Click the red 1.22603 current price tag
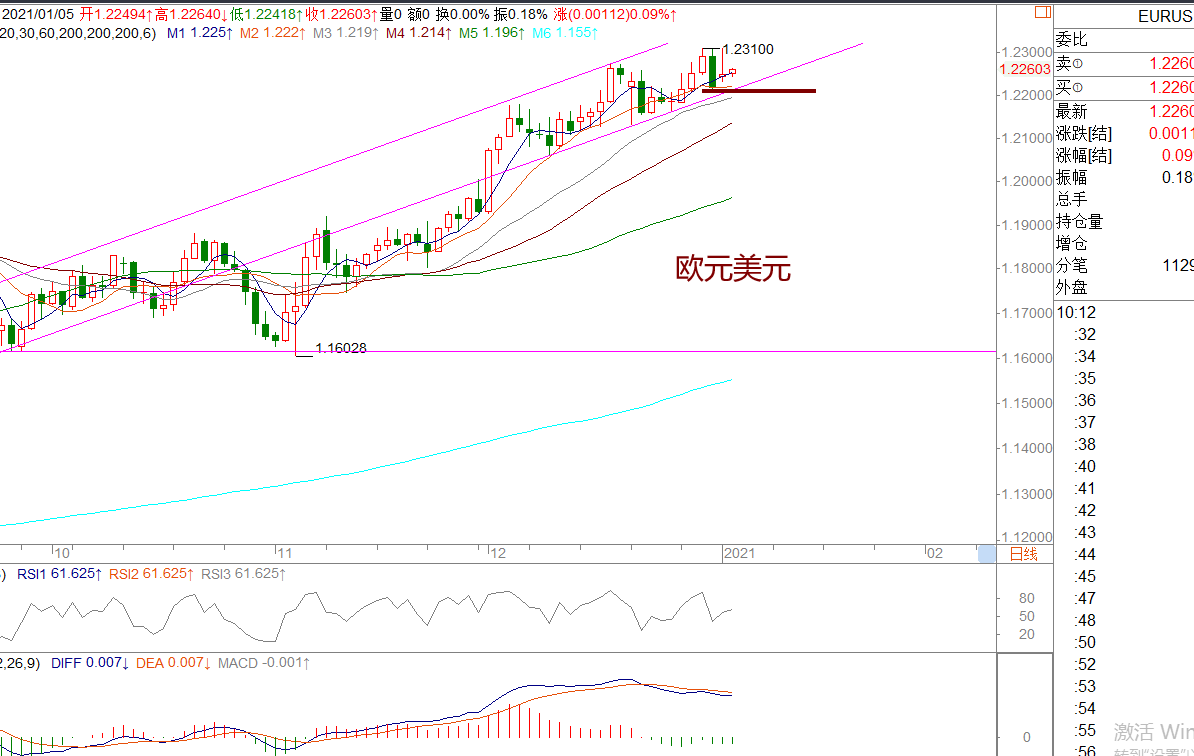Viewport: 1194px width, 756px height. (x=1025, y=69)
